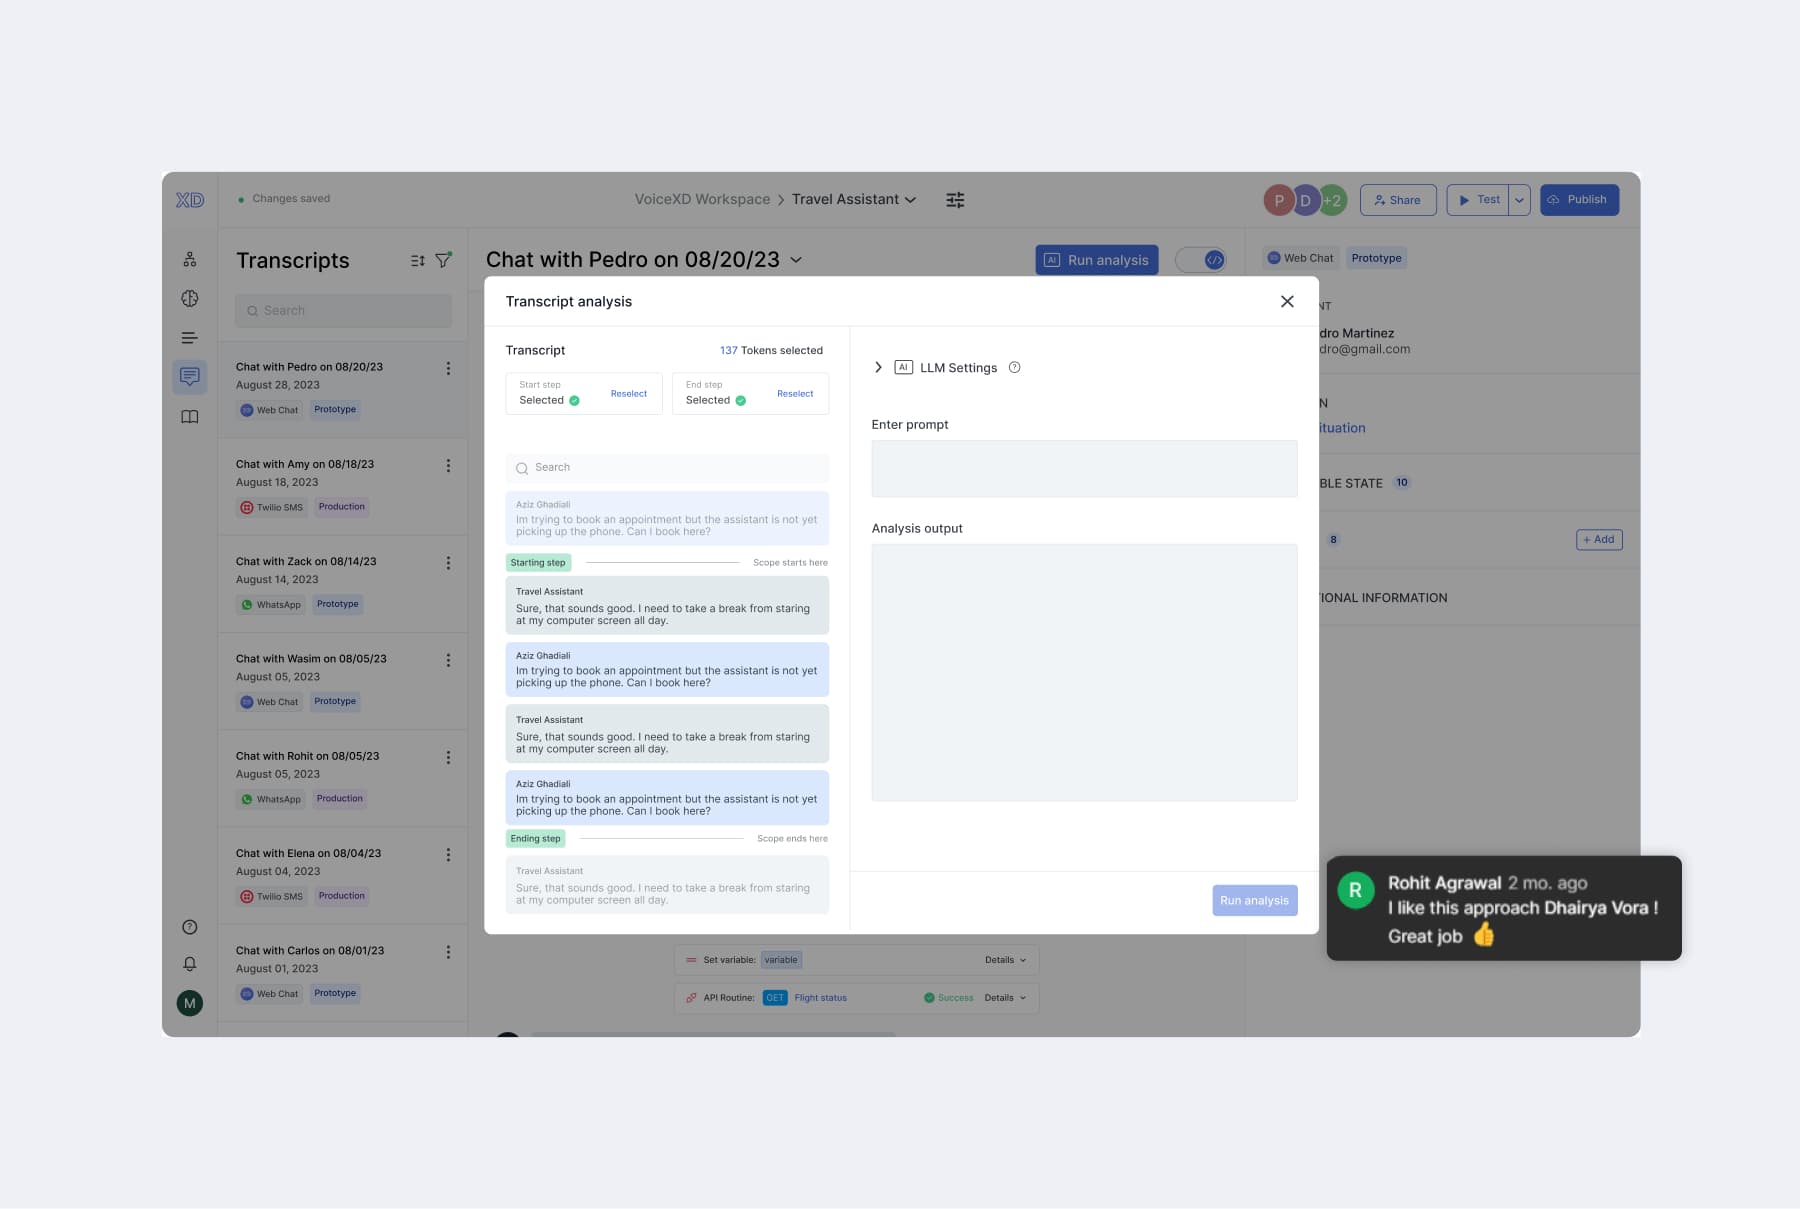
Task: Open the transcripts chat icon in sidebar
Action: pos(189,377)
